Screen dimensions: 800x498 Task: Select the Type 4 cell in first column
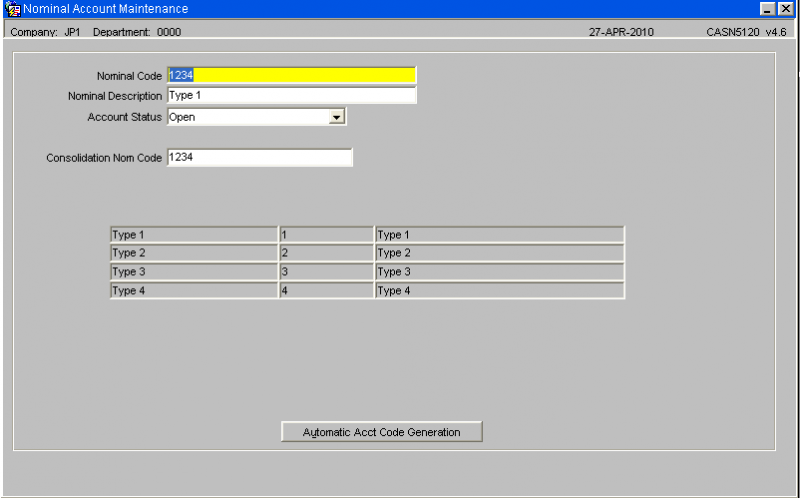click(x=194, y=290)
